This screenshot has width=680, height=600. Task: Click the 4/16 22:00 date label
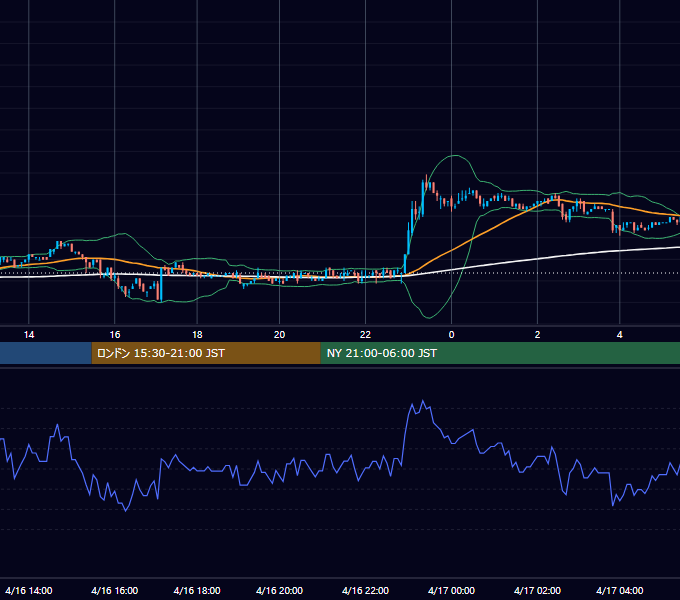pos(365,590)
